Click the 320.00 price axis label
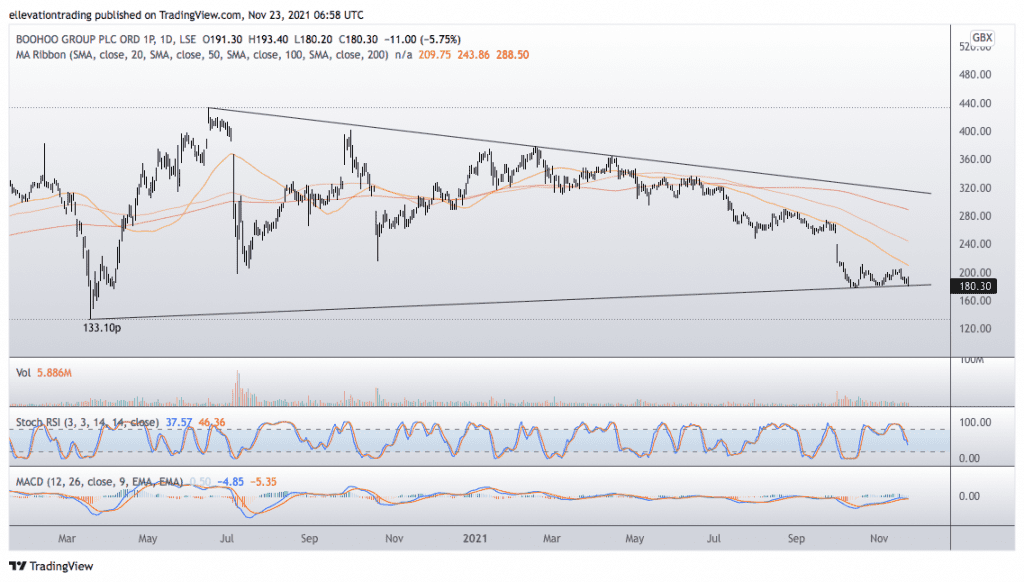 coord(975,188)
